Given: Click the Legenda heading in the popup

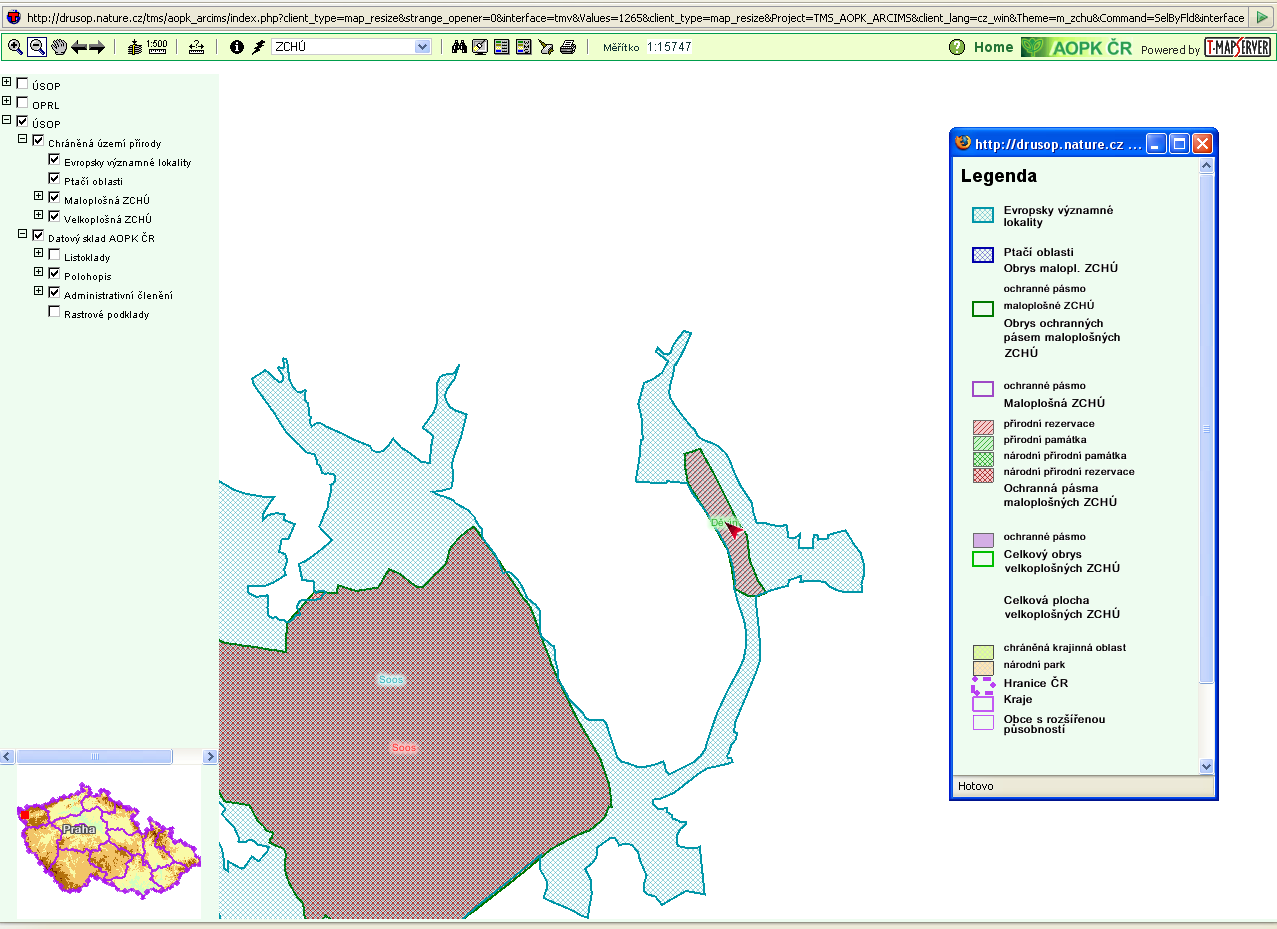Looking at the screenshot, I should click(999, 176).
